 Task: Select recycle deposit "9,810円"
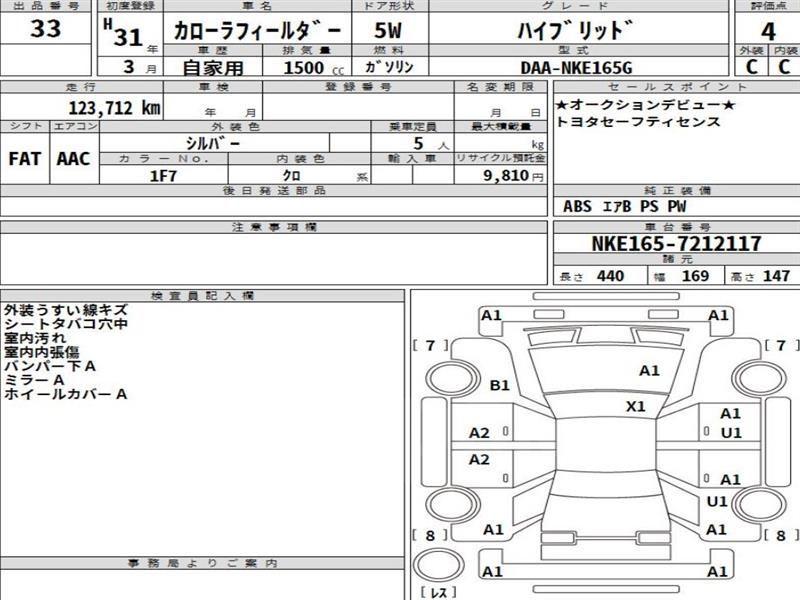point(513,176)
